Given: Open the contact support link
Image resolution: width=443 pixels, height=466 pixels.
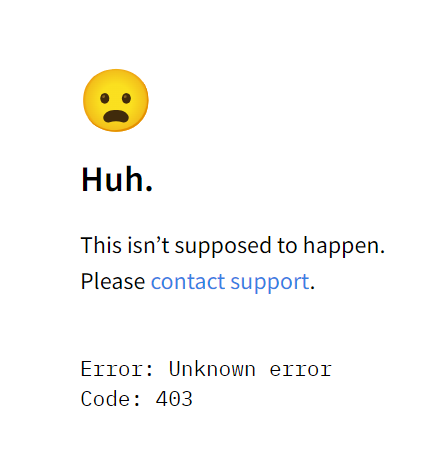Looking at the screenshot, I should (x=230, y=282).
